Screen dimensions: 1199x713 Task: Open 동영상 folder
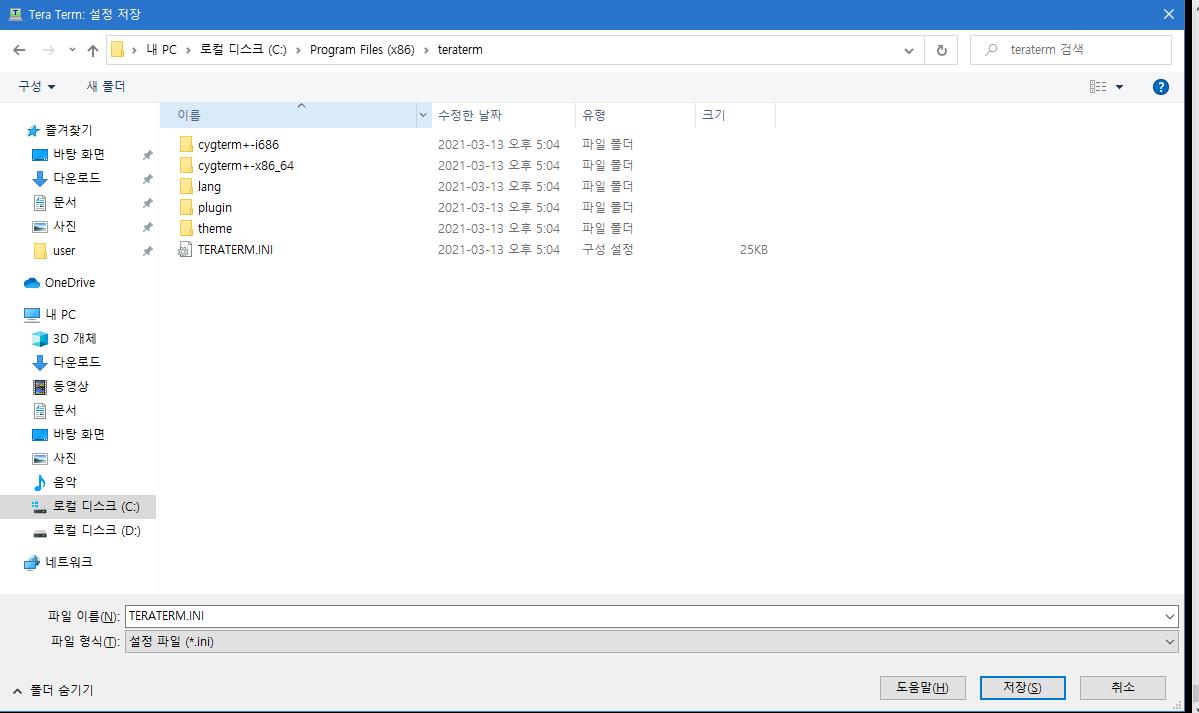tap(70, 386)
